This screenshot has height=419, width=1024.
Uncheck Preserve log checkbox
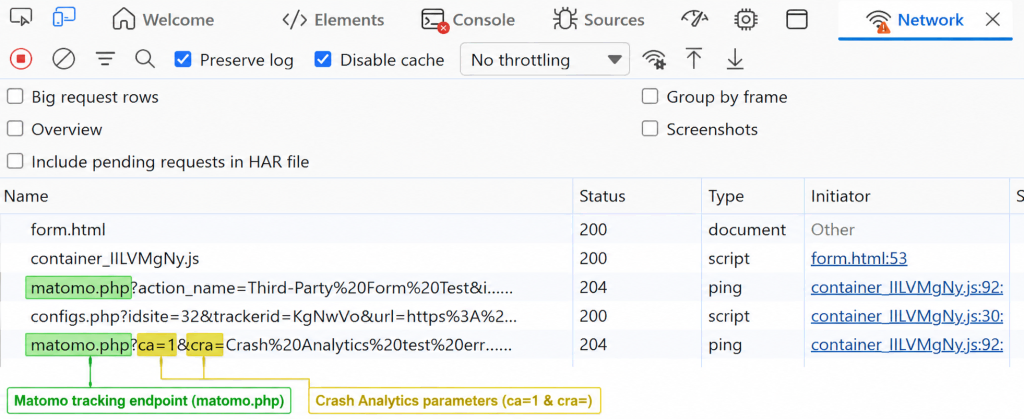click(183, 60)
